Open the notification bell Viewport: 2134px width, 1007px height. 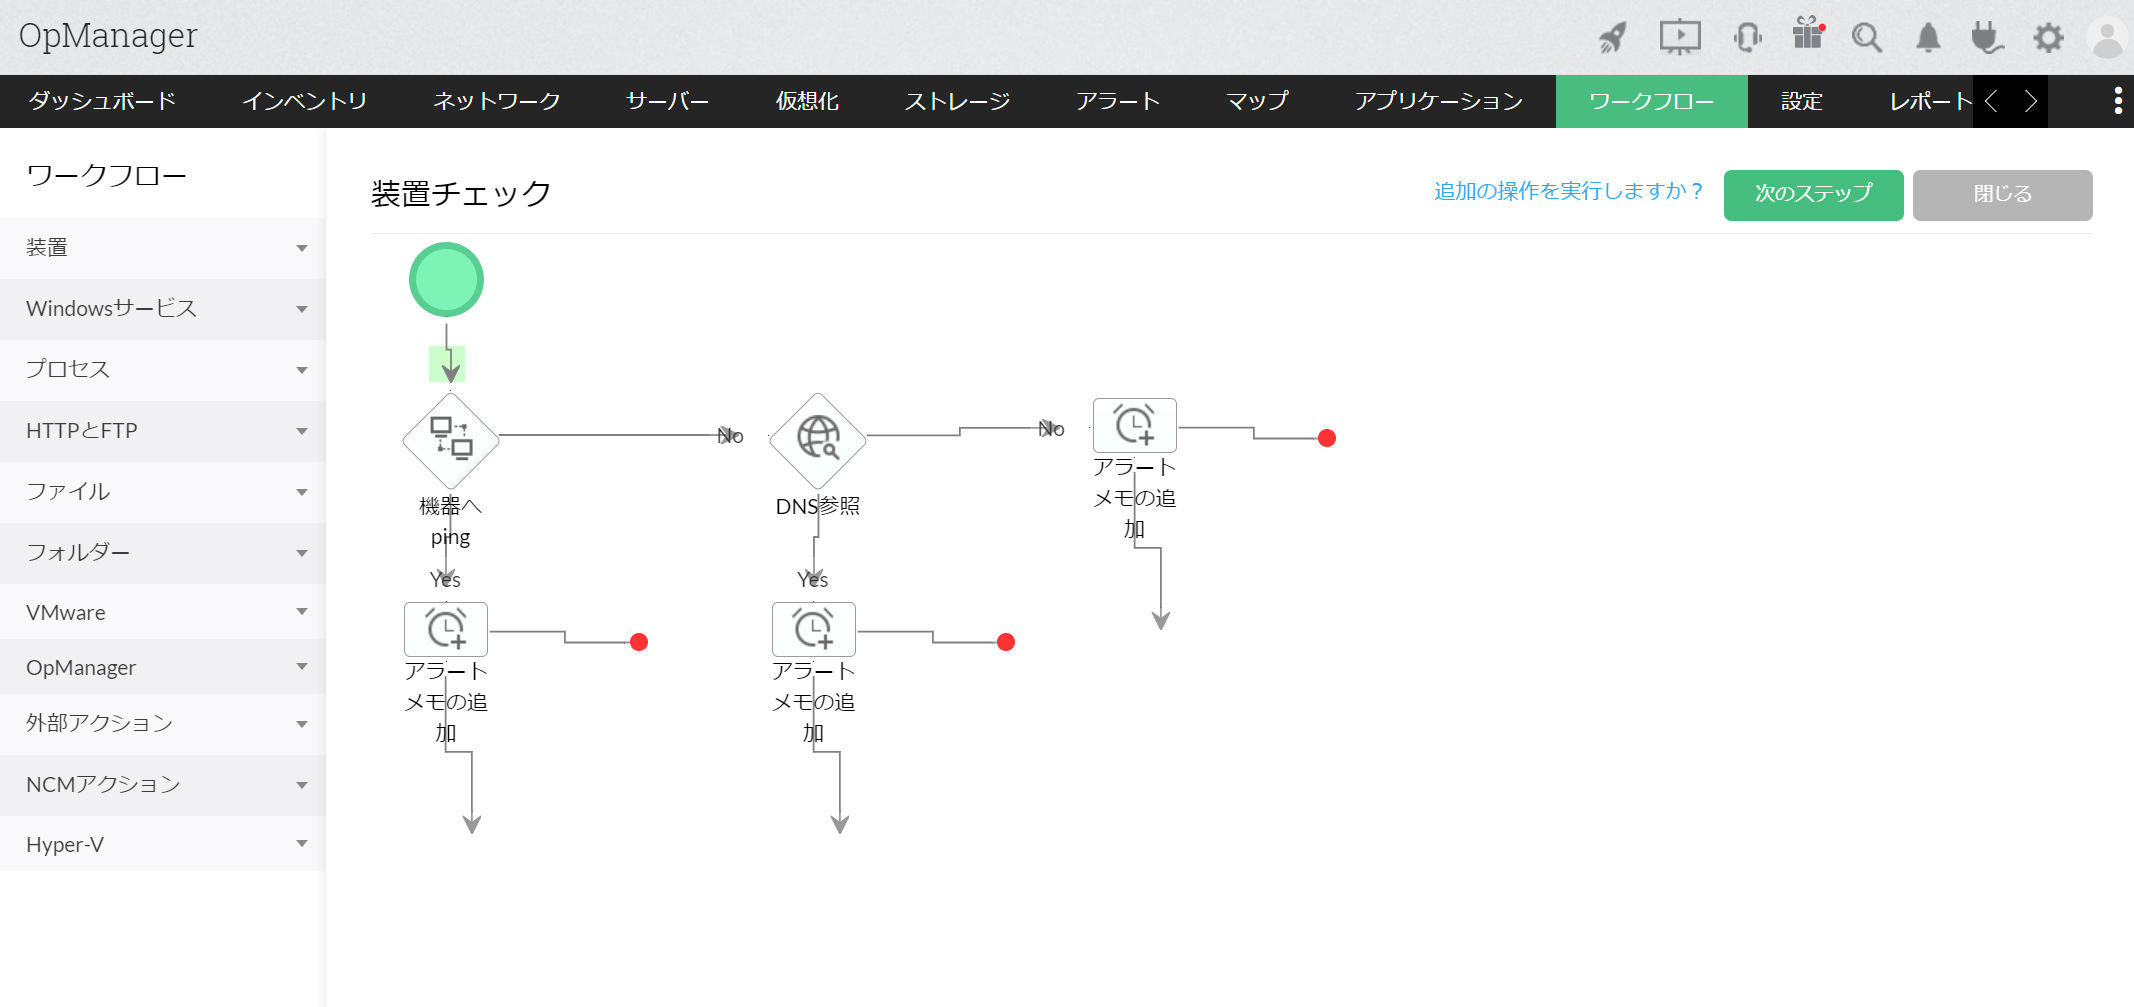1928,38
